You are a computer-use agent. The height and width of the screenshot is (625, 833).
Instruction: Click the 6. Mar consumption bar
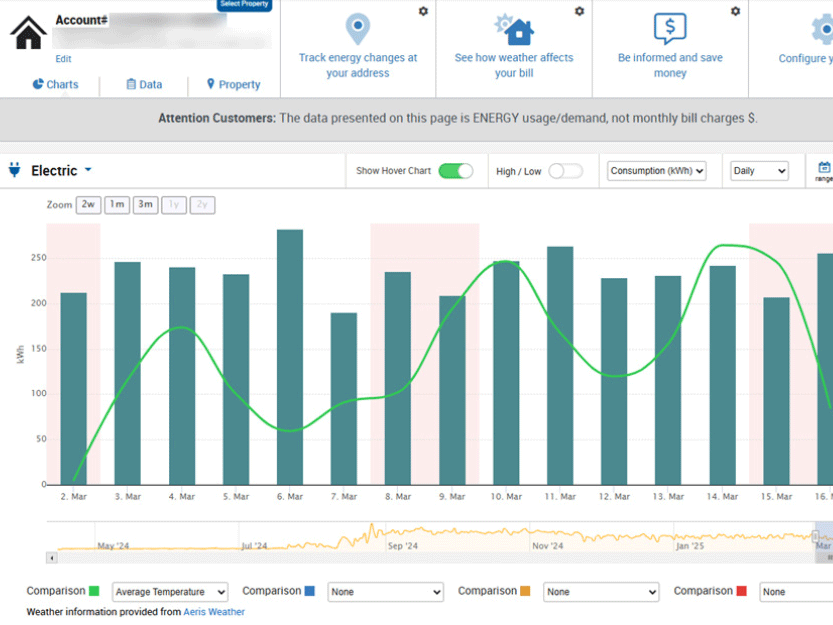(x=290, y=357)
